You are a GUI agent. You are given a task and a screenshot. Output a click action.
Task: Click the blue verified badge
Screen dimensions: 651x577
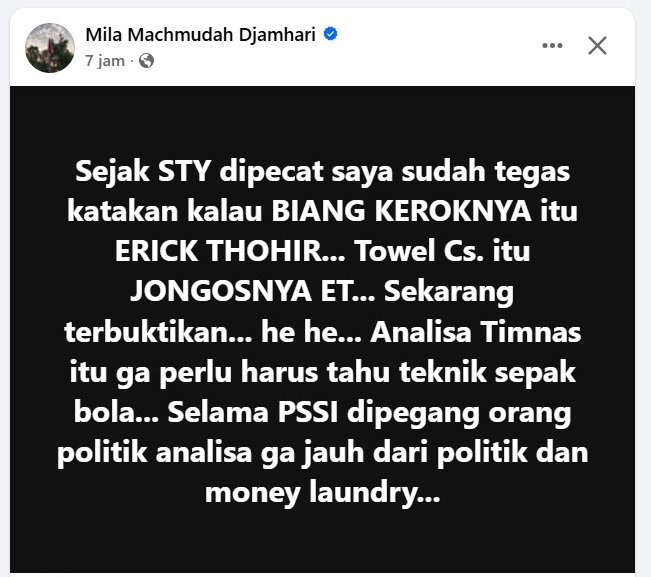(330, 34)
